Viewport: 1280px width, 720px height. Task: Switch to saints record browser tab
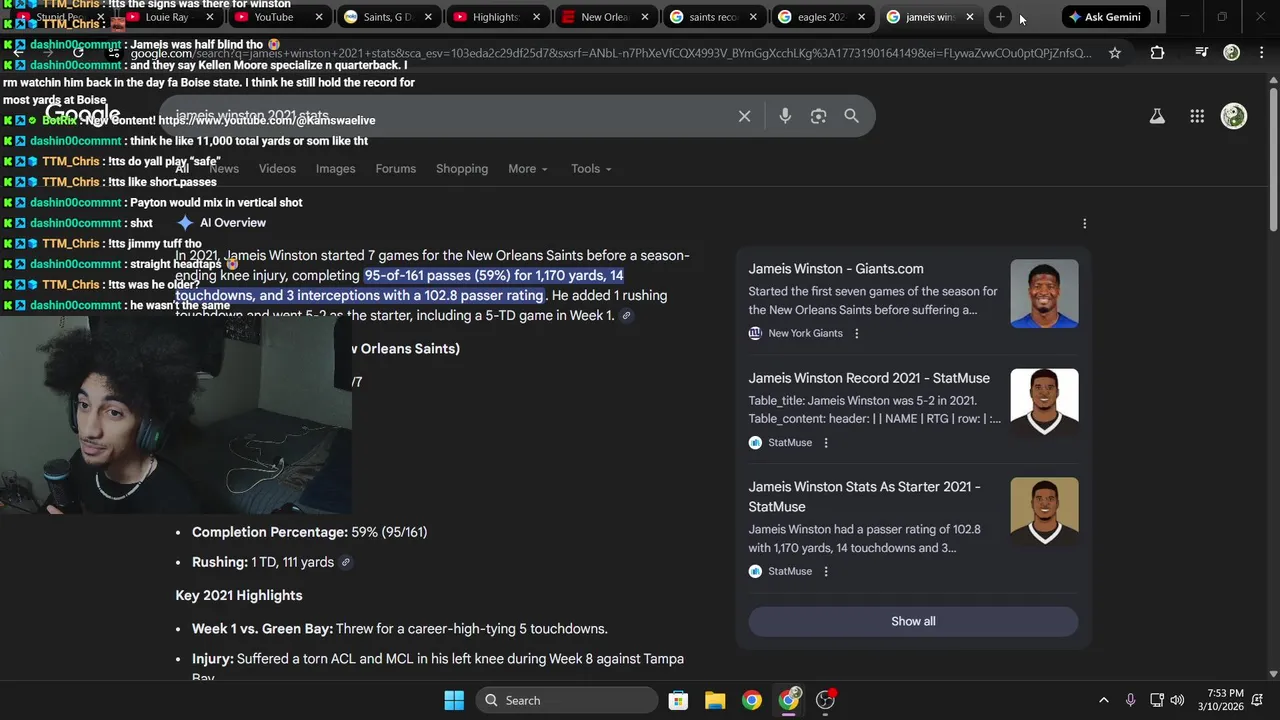(x=711, y=17)
